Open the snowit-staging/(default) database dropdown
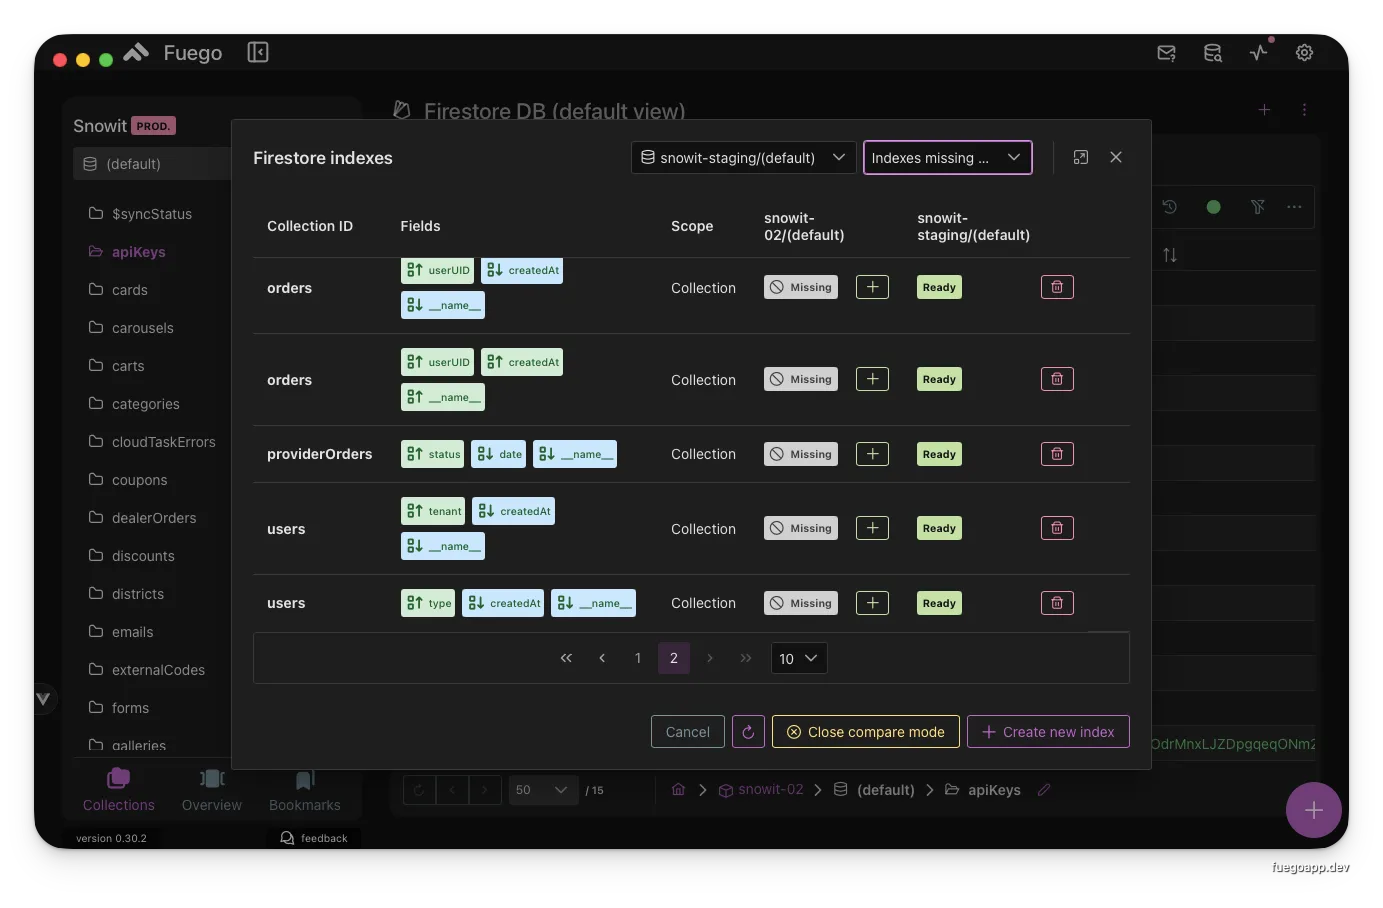The height and width of the screenshot is (908, 1383). click(743, 157)
